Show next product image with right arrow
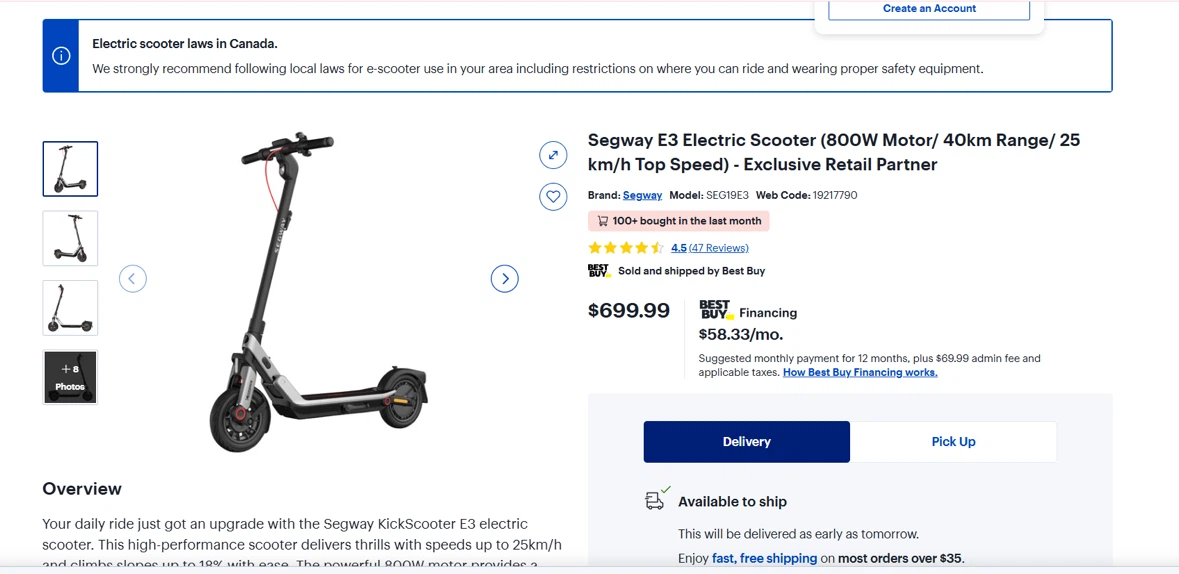Screen dimensions: 1179x574 (x=505, y=279)
